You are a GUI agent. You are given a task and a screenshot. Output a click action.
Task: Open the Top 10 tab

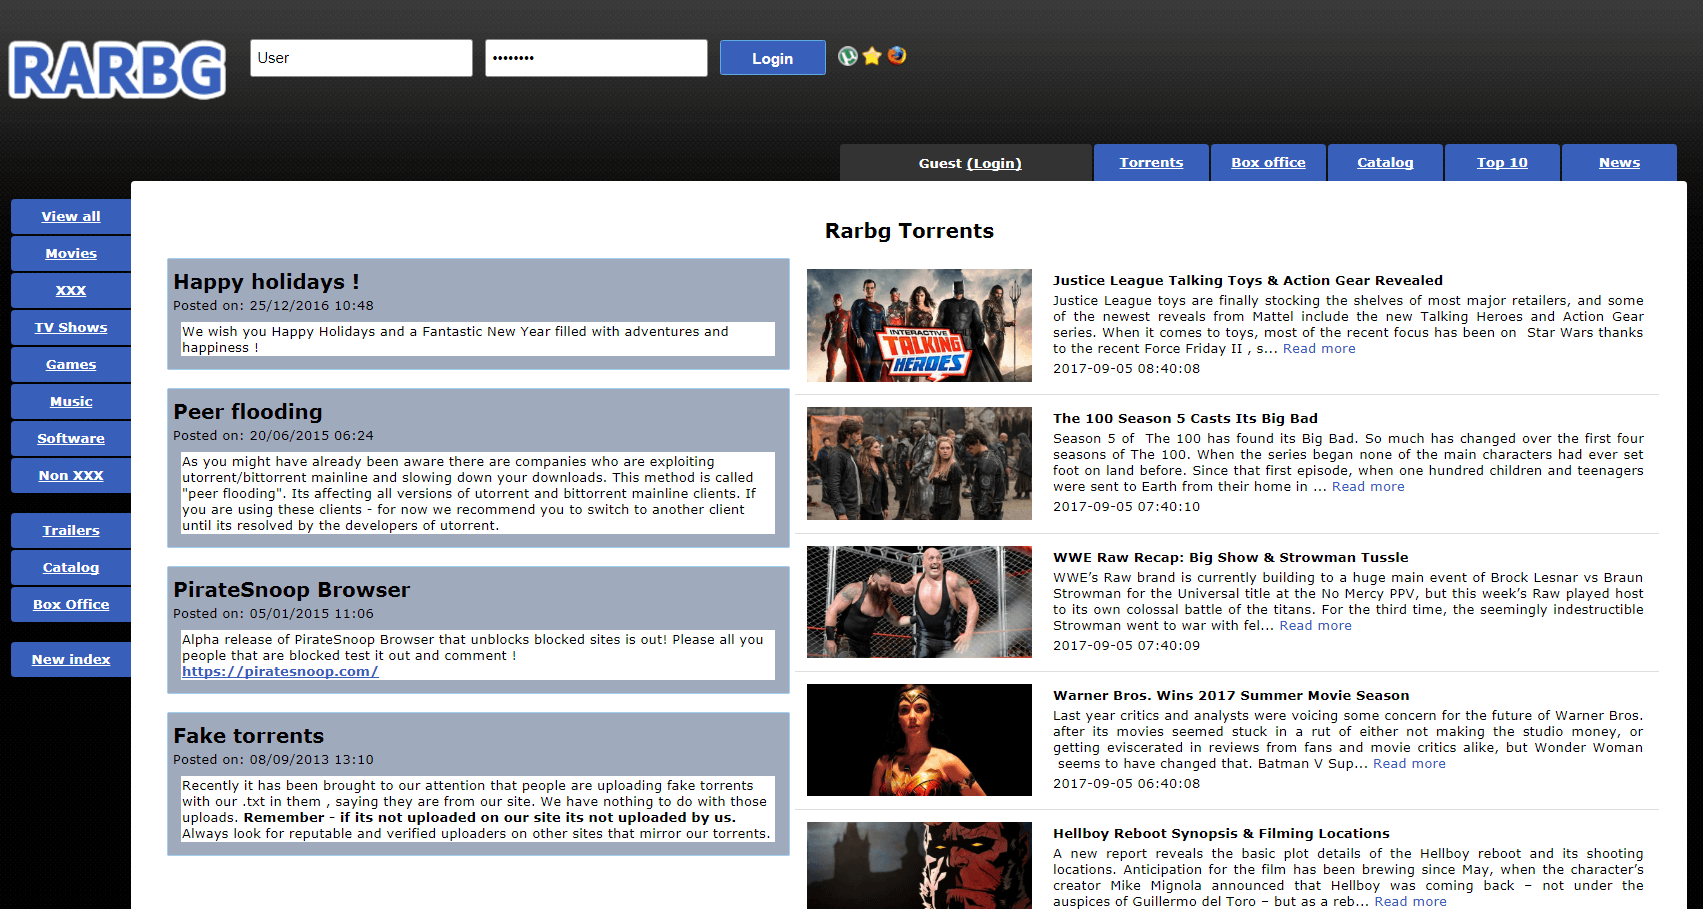[x=1501, y=163]
